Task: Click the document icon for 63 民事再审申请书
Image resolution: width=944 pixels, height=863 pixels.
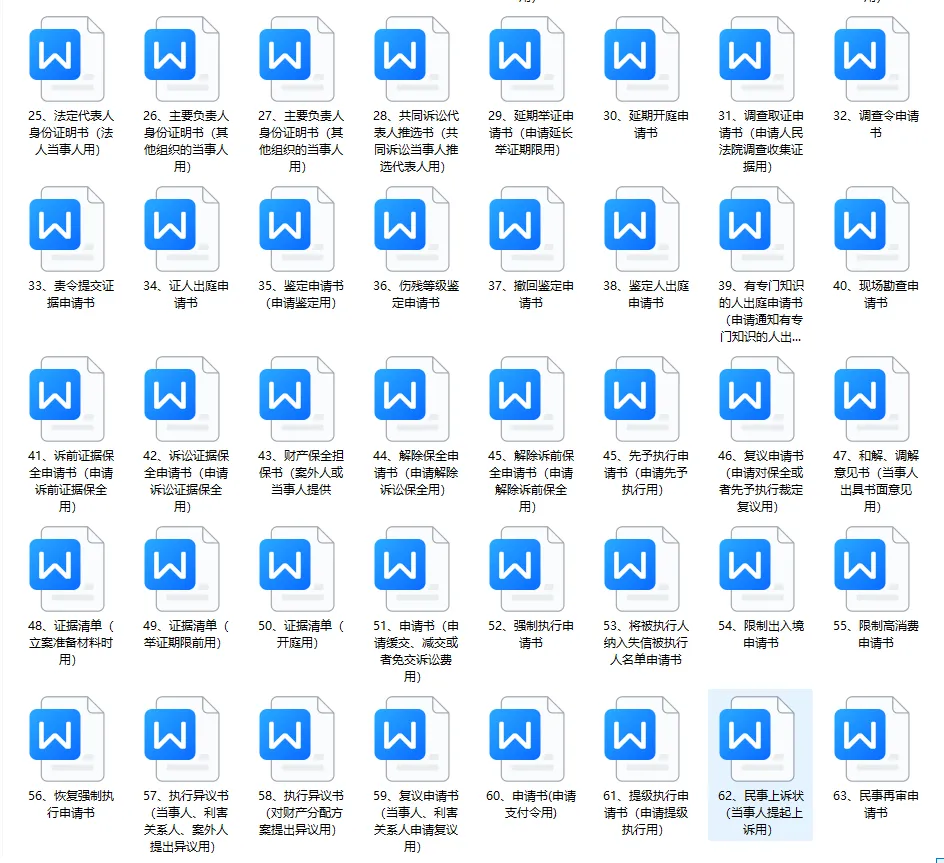Action: click(x=872, y=738)
